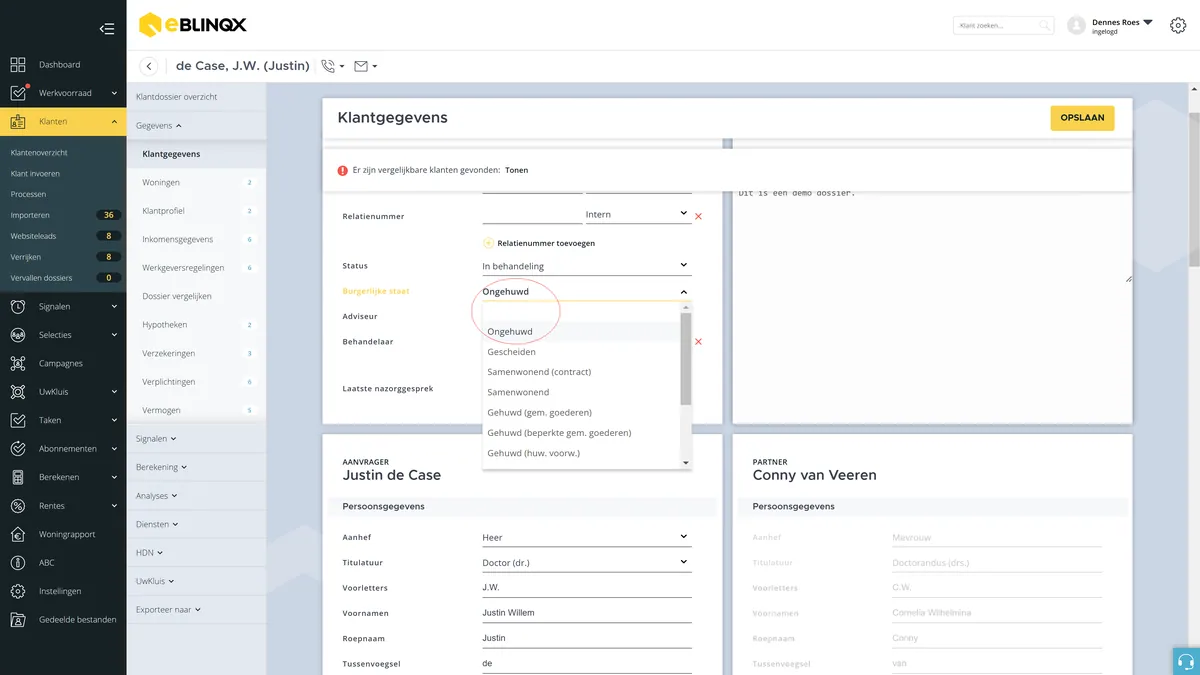Image resolution: width=1200 pixels, height=675 pixels.
Task: Click the Voornamen field containing Justin Willem
Action: coord(586,613)
